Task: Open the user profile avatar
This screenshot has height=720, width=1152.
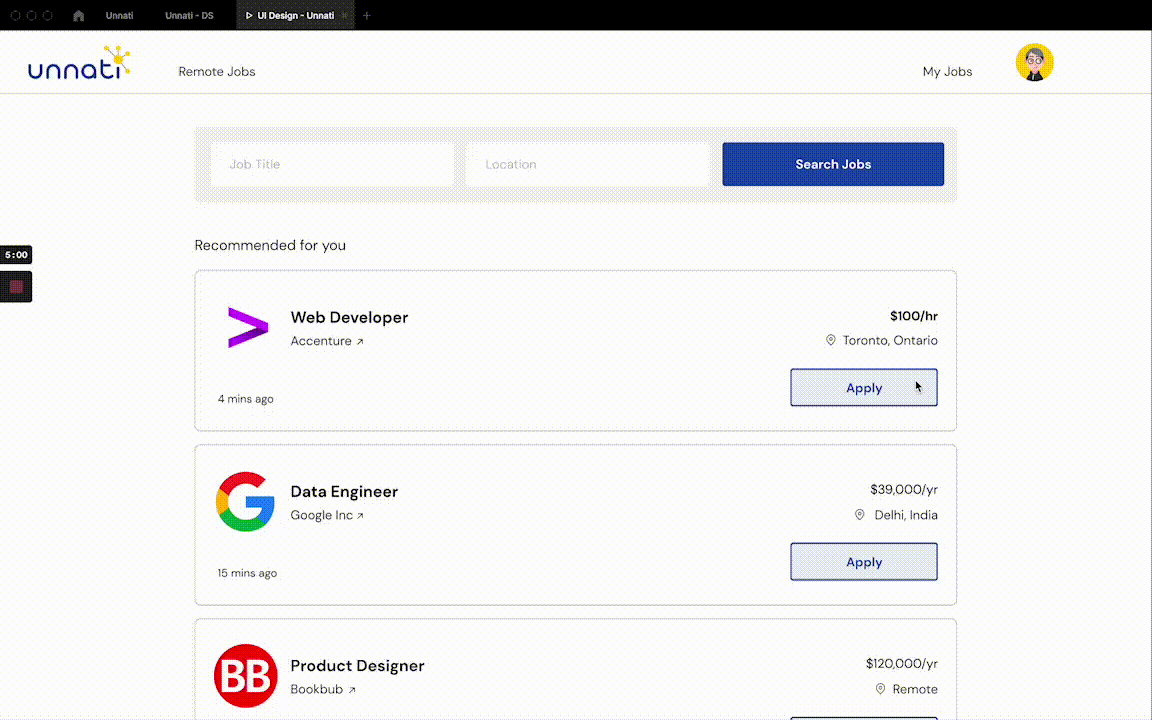Action: coord(1034,62)
